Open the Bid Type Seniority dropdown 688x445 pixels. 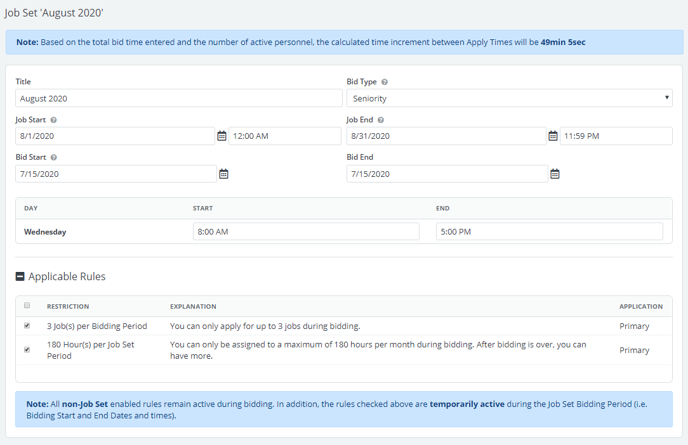point(509,98)
